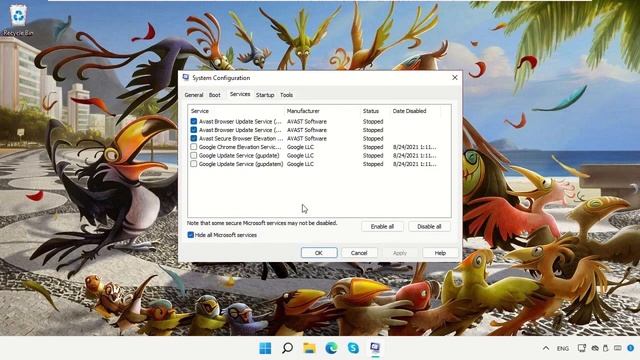
Task: Select the Services tab
Action: click(x=240, y=94)
